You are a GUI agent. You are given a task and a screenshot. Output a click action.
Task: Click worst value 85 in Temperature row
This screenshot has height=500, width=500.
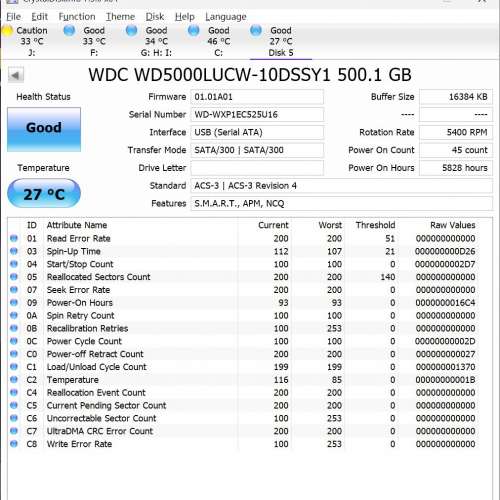coord(336,380)
